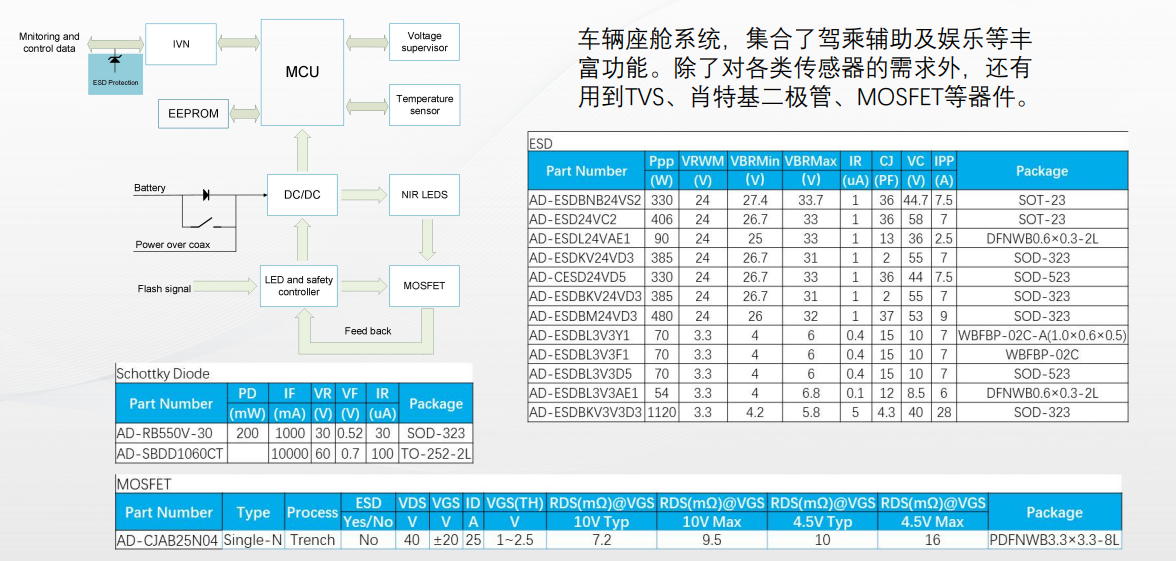
Task: Click the Process column header in MOSFET table
Action: (x=312, y=512)
